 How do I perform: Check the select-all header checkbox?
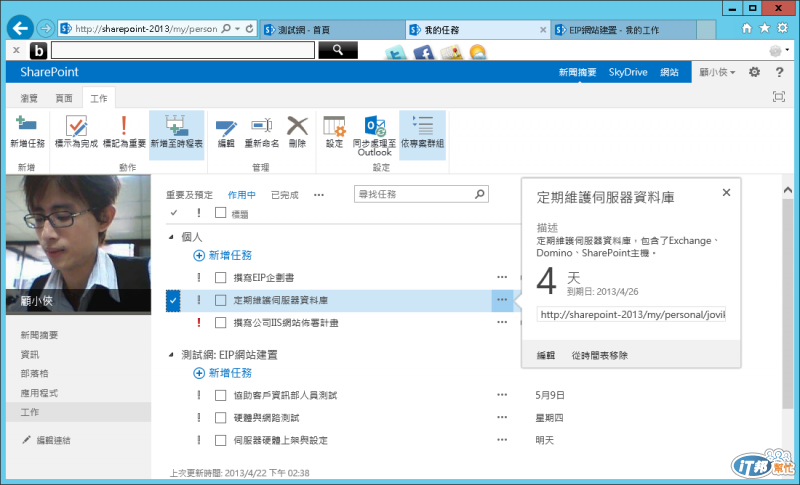coord(220,213)
